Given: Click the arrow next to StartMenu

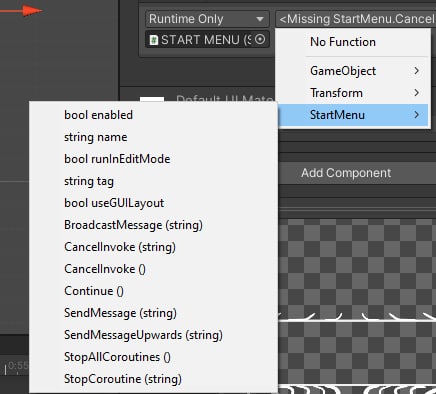Looking at the screenshot, I should click(416, 115).
